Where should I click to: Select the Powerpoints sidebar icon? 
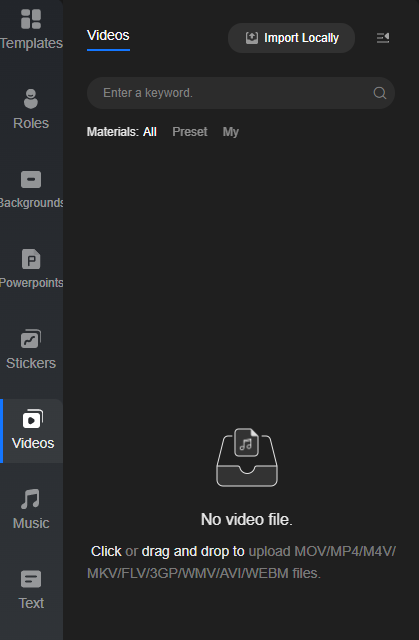pos(31,259)
